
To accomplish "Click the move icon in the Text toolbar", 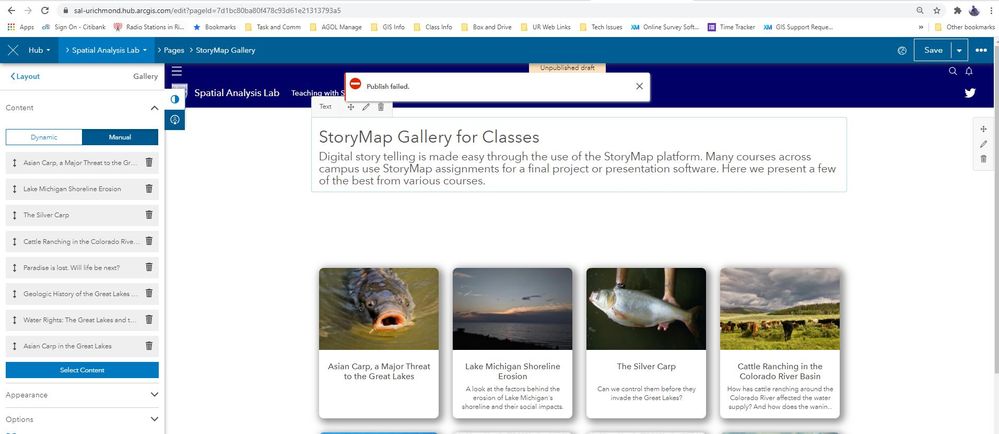I will tap(350, 107).
